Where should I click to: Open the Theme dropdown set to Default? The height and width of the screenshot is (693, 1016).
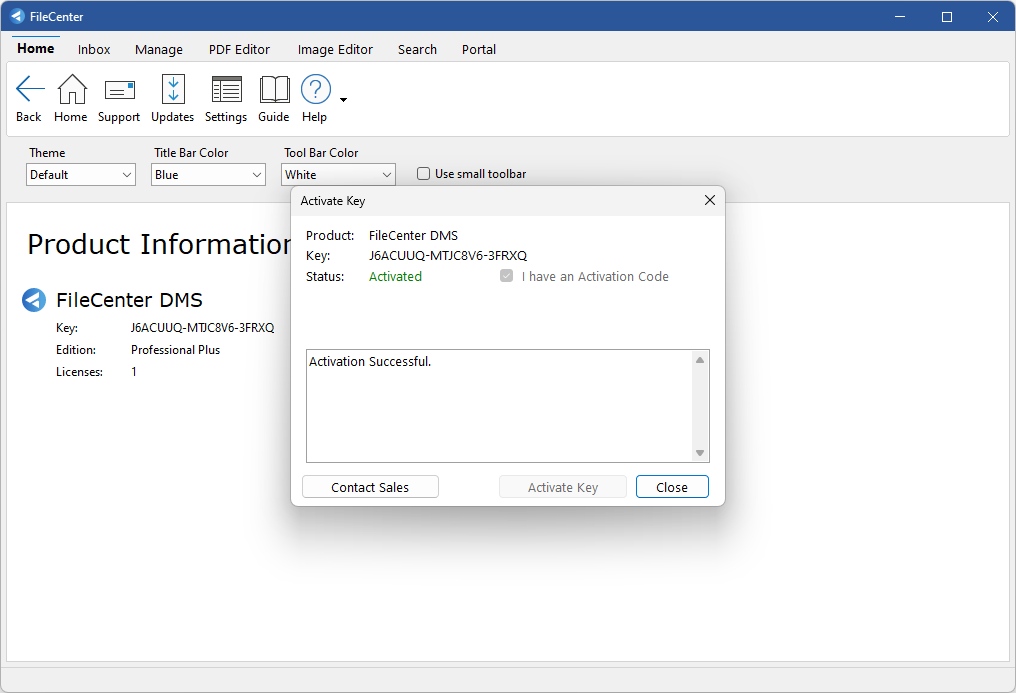pyautogui.click(x=81, y=175)
